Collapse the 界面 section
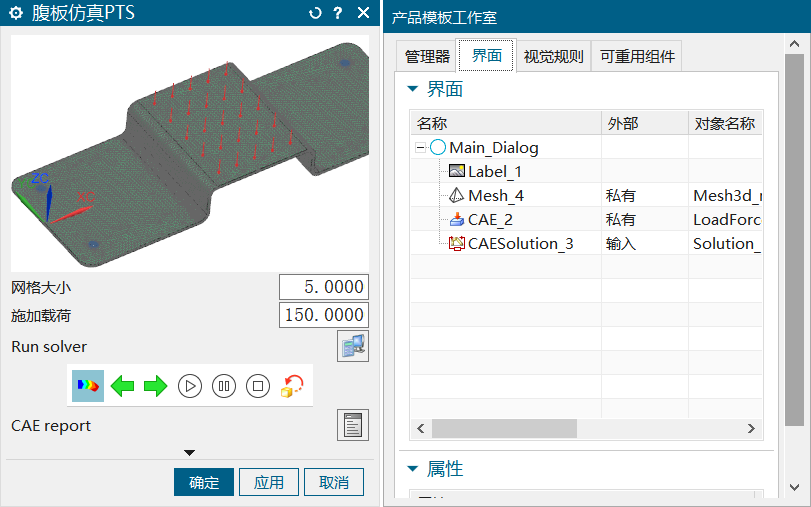This screenshot has height=507, width=811. [x=412, y=89]
